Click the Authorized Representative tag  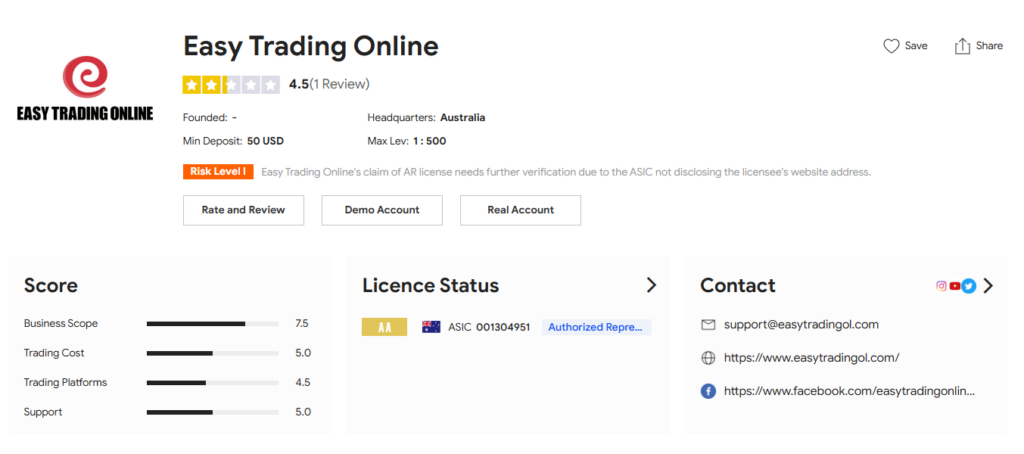596,327
